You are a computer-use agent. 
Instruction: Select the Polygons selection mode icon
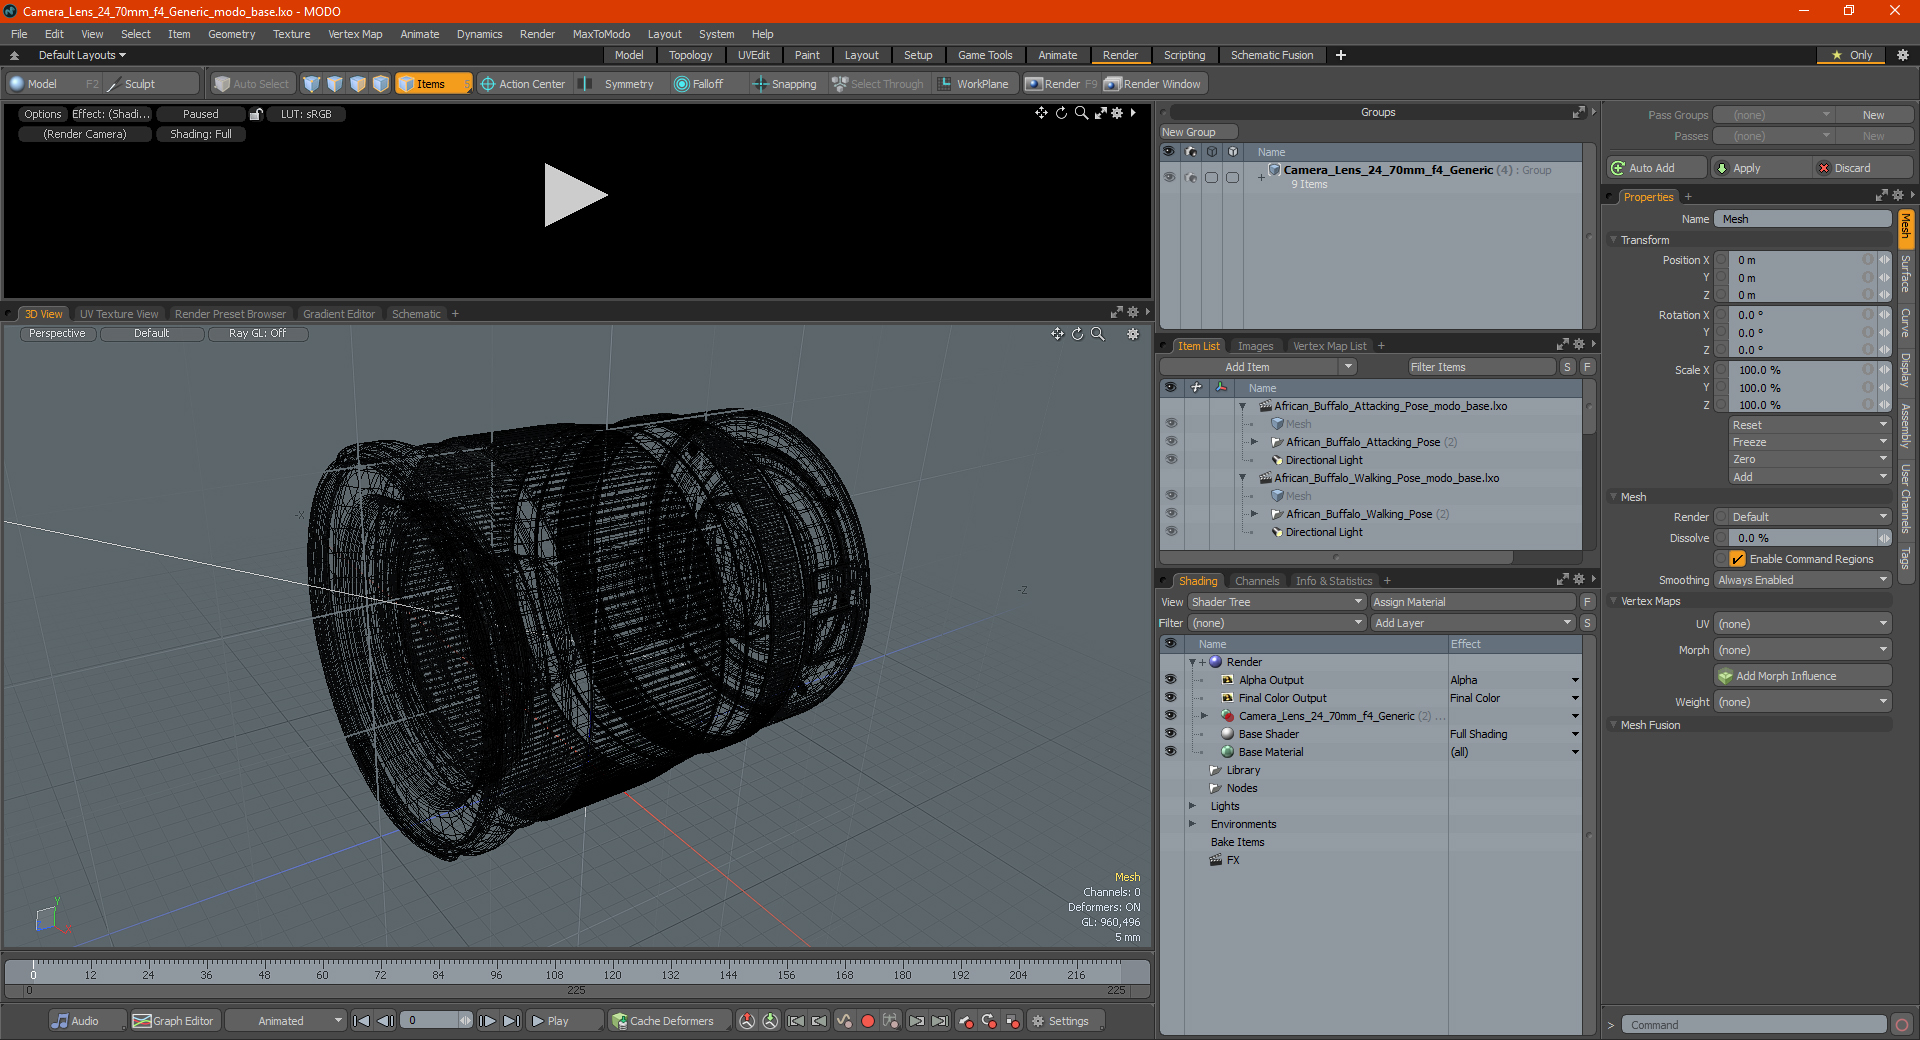pyautogui.click(x=358, y=84)
